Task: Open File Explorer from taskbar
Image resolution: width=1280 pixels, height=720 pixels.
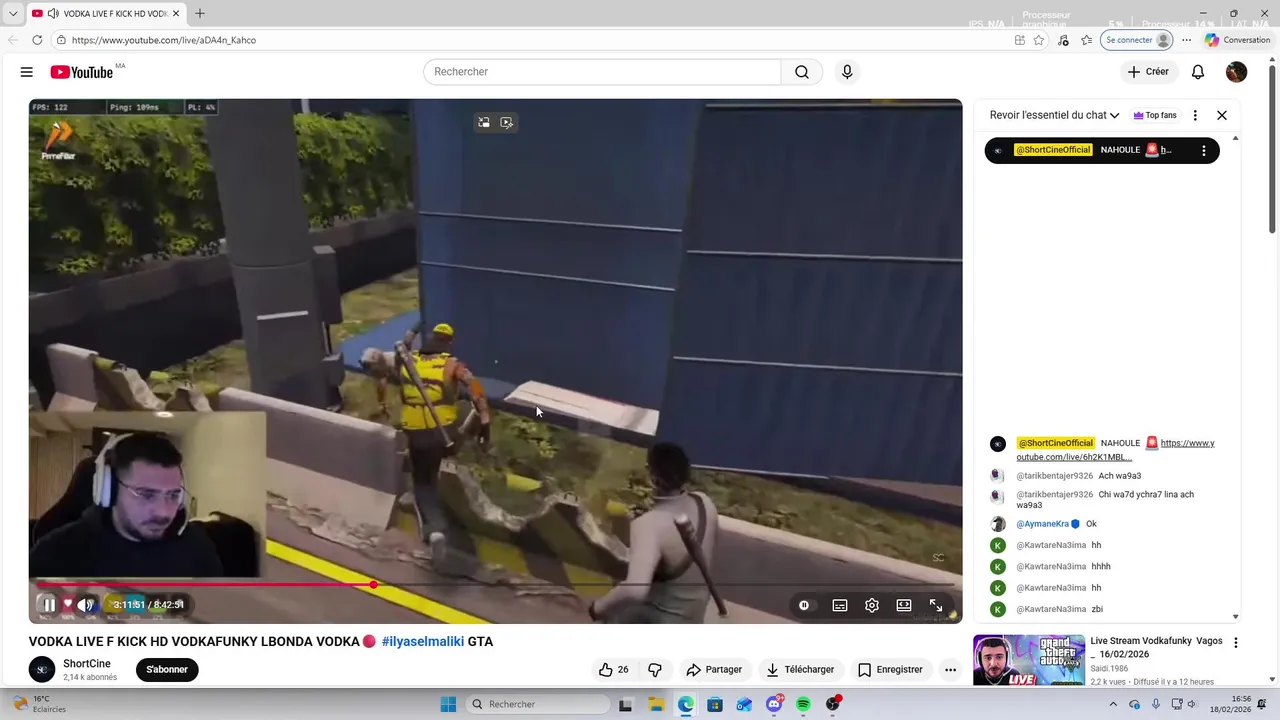Action: point(655,704)
